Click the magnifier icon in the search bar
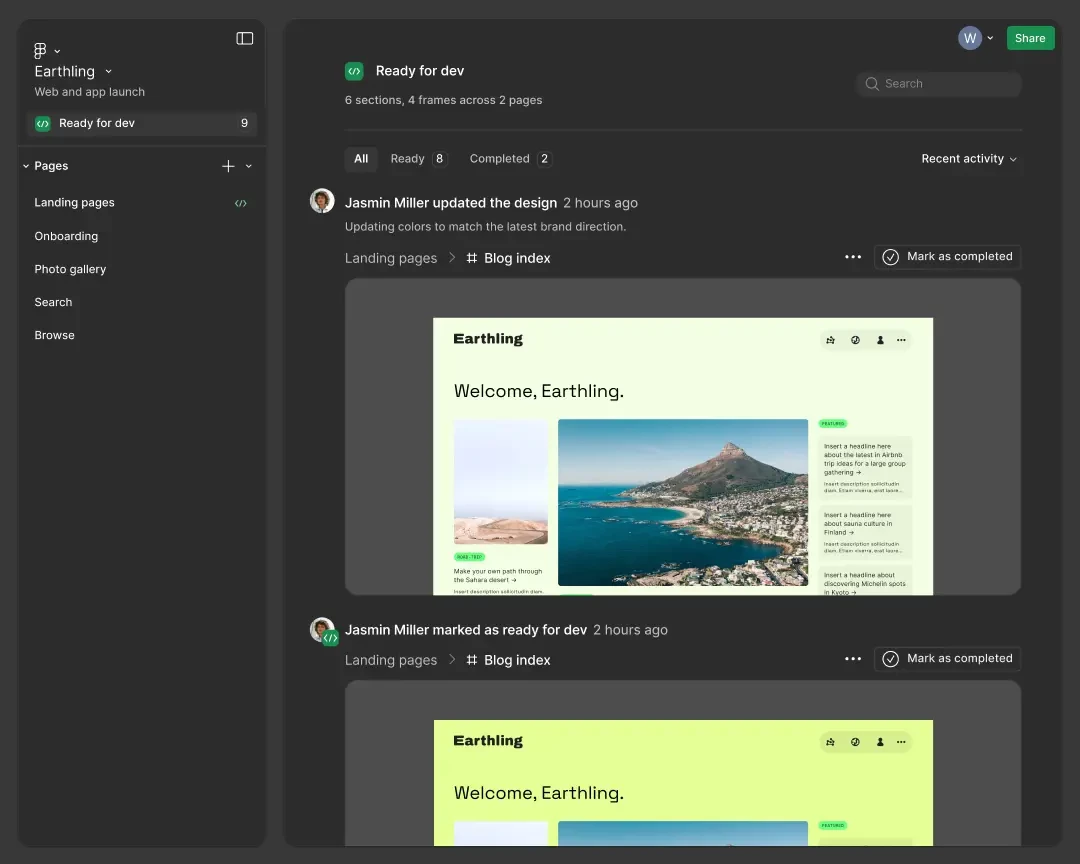Viewport: 1080px width, 864px height. (871, 84)
